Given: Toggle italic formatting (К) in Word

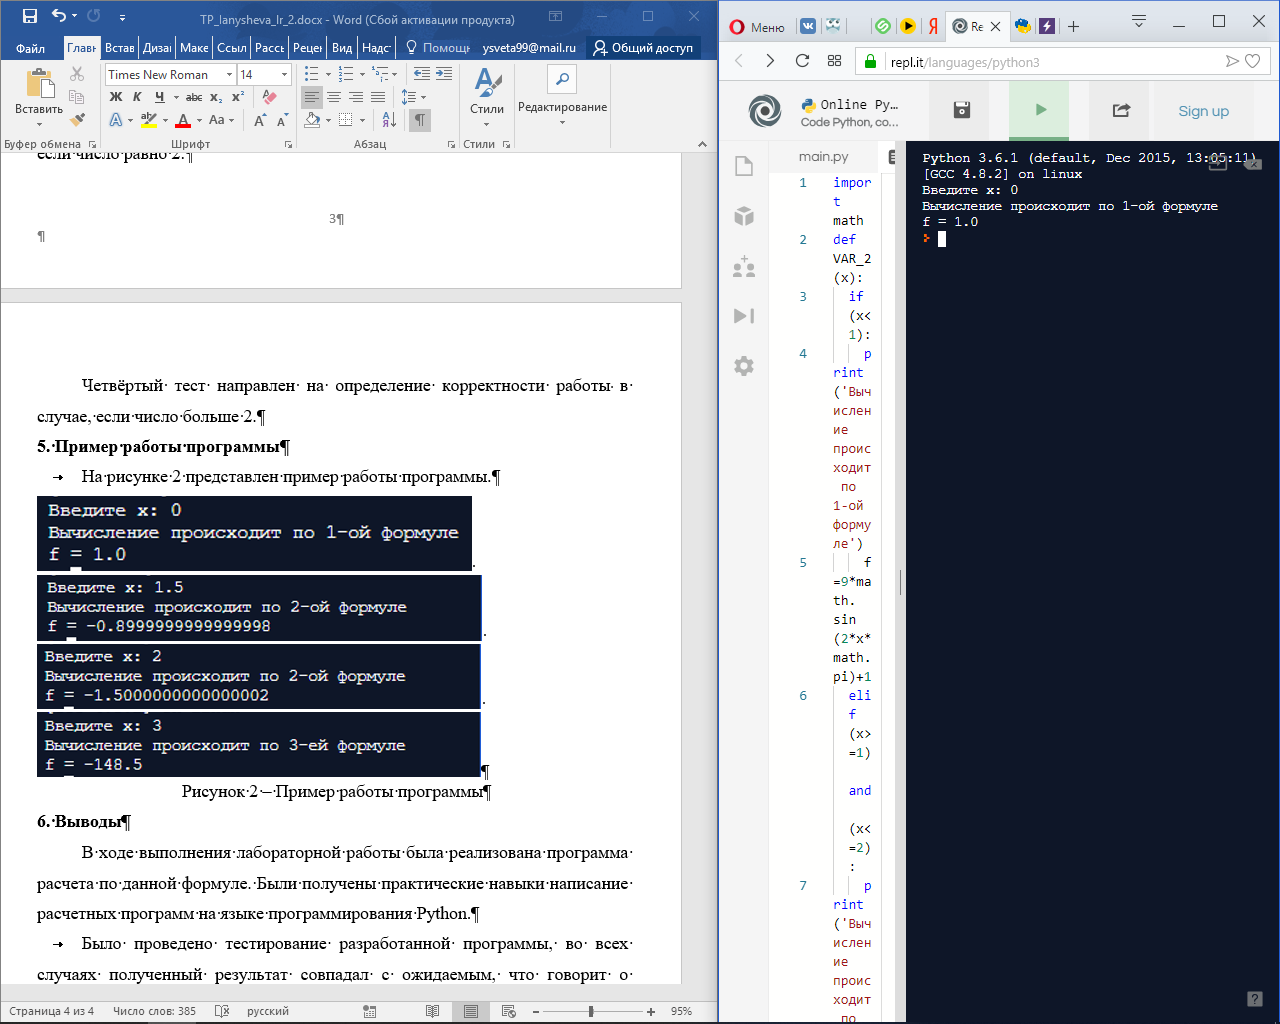Looking at the screenshot, I should coord(138,97).
